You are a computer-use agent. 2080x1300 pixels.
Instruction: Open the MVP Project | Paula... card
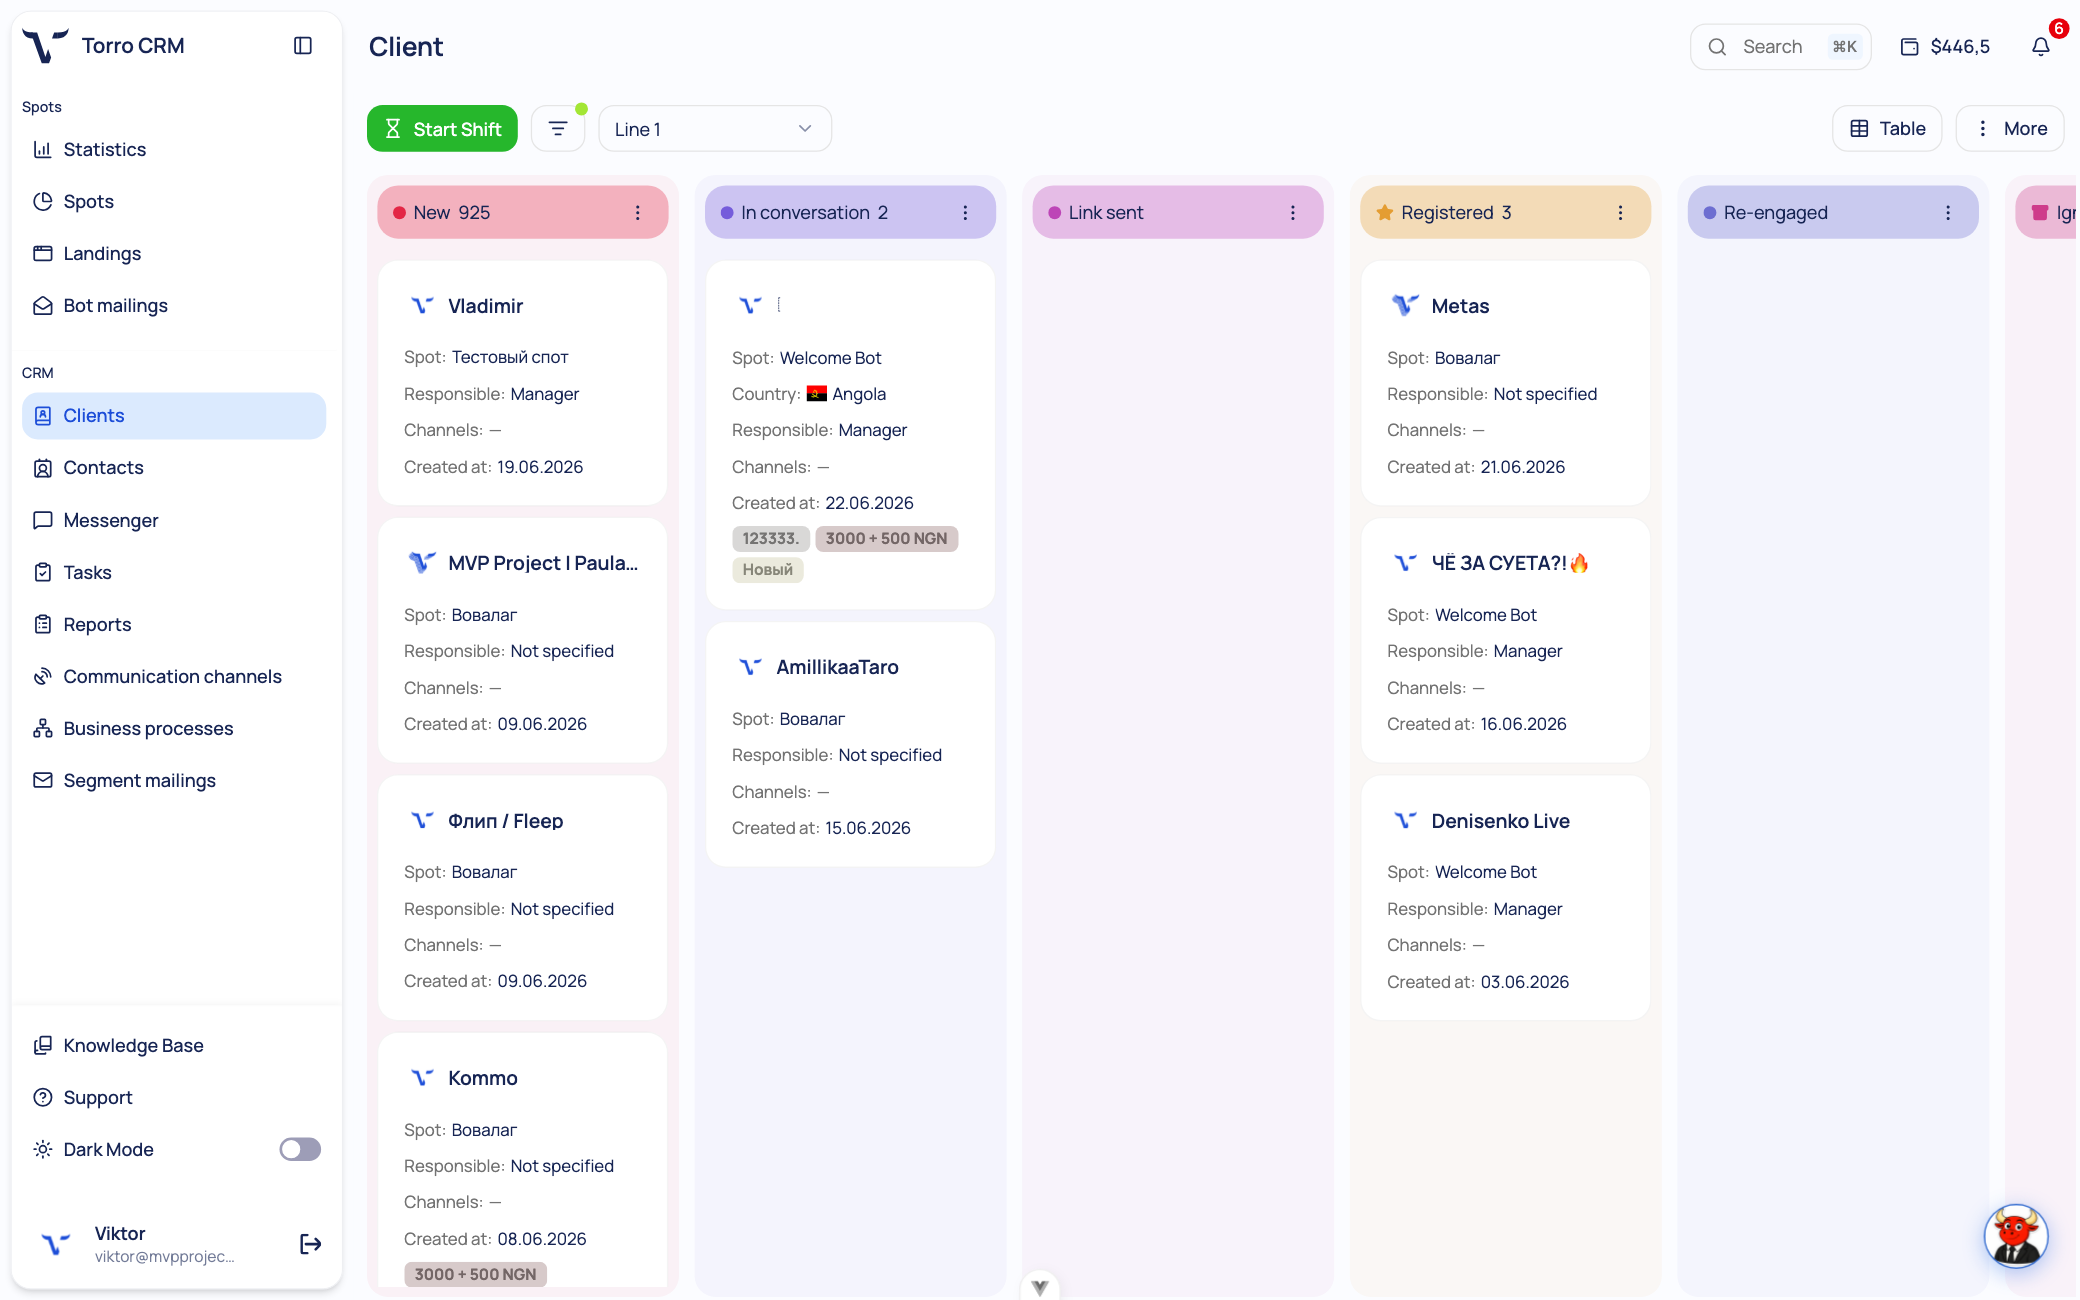(523, 640)
